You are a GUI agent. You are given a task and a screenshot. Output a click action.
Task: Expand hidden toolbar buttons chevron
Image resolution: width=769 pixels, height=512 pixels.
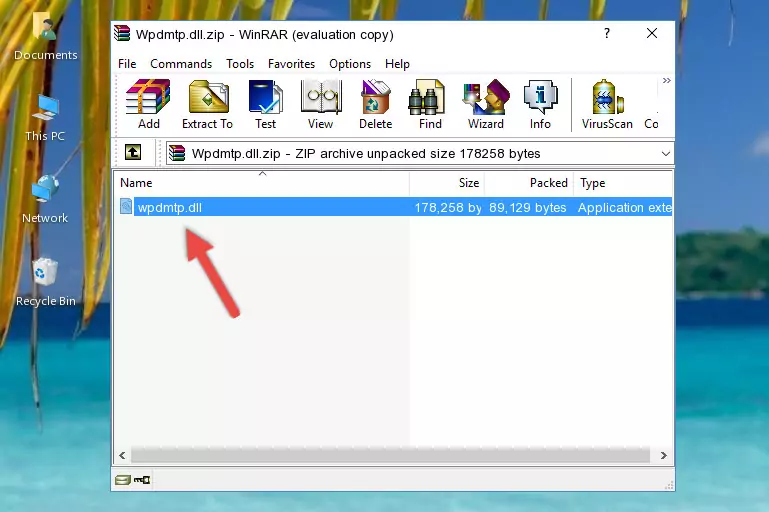point(666,80)
